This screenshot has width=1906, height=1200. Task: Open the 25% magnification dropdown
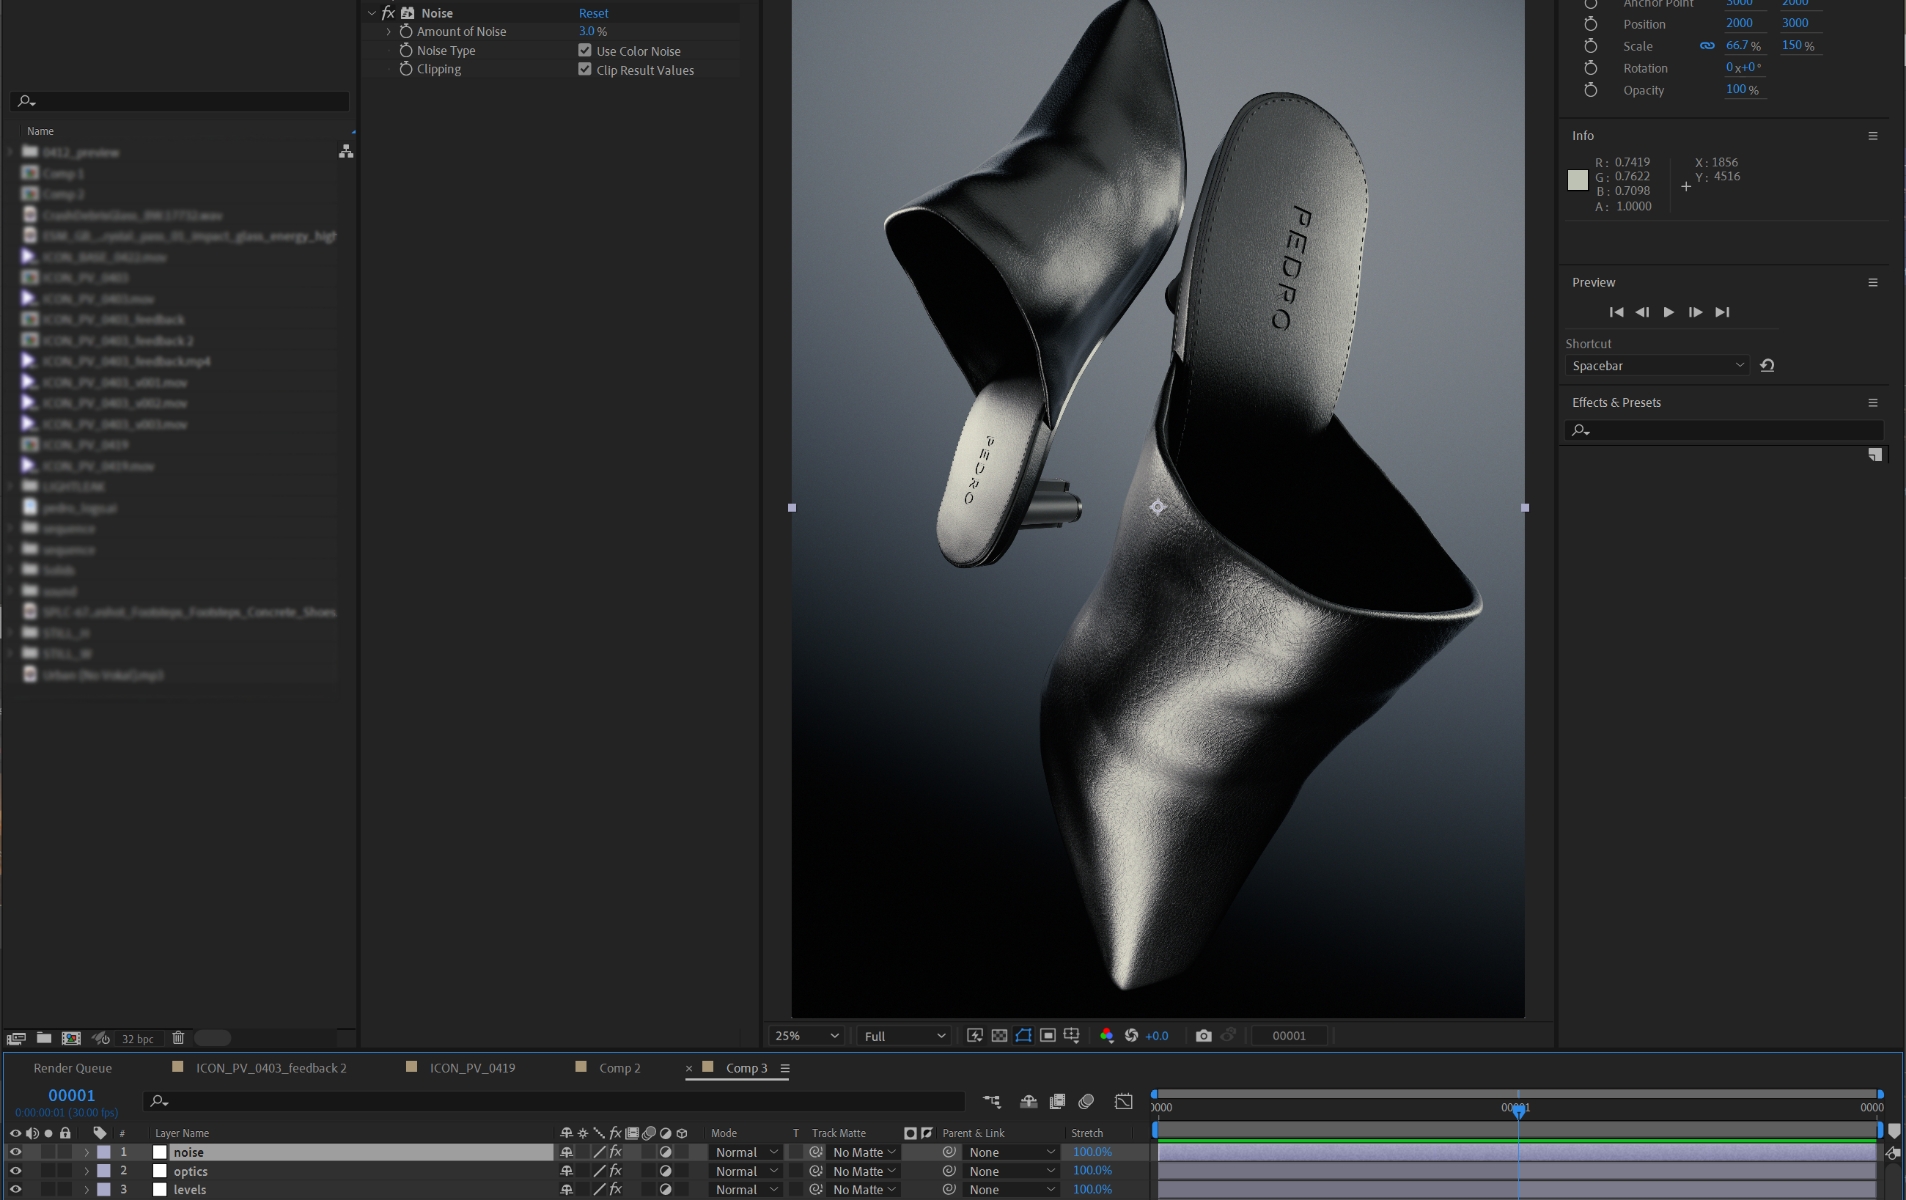(x=806, y=1036)
